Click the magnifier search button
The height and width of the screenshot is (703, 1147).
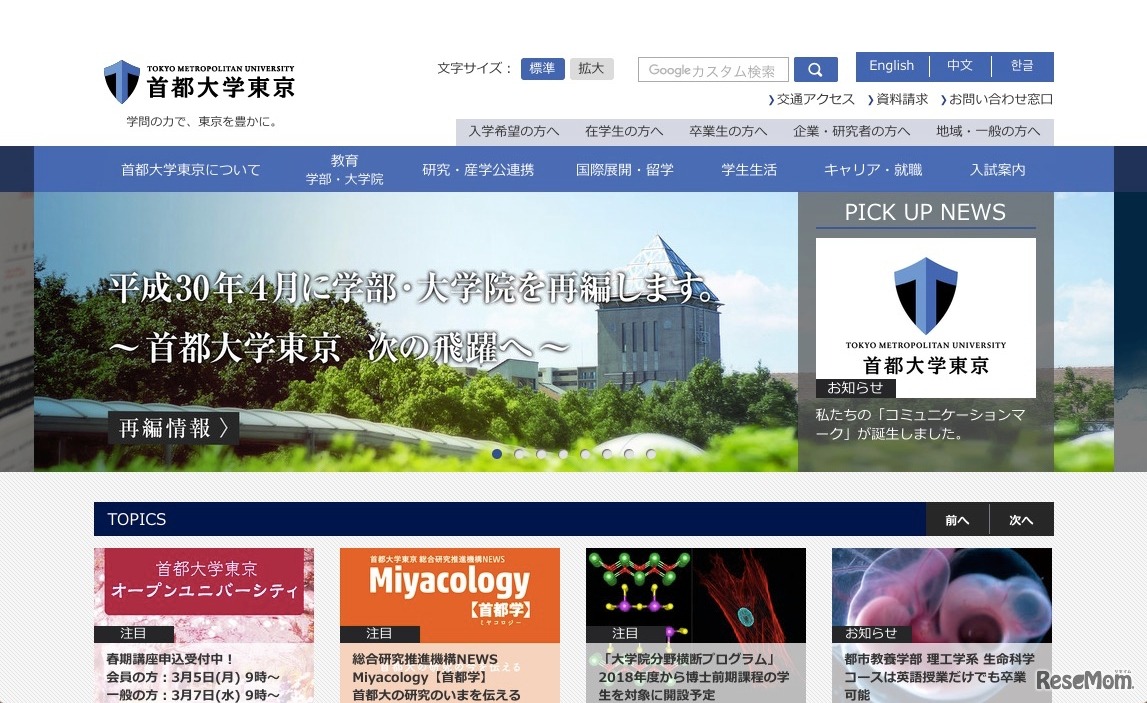tap(815, 69)
